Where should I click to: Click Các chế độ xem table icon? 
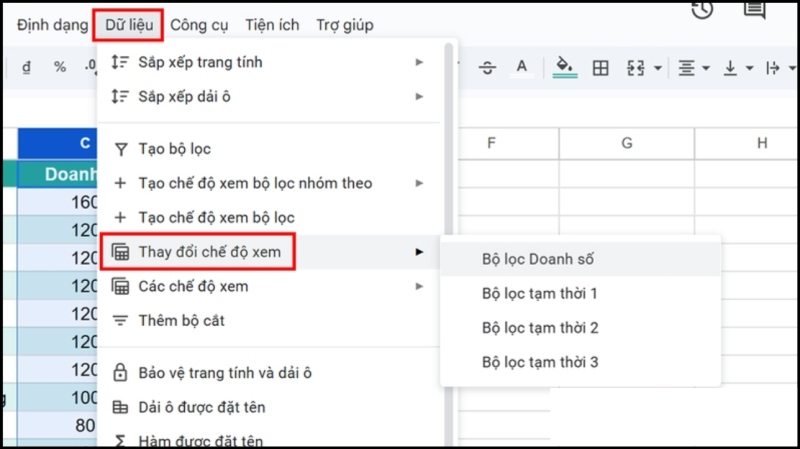(120, 286)
